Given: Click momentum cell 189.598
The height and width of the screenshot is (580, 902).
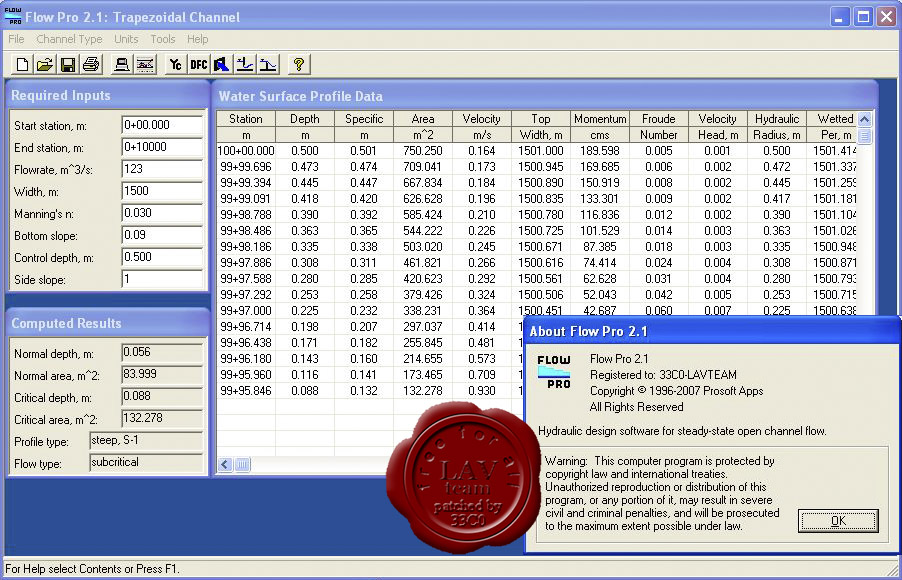Looking at the screenshot, I should click(600, 151).
